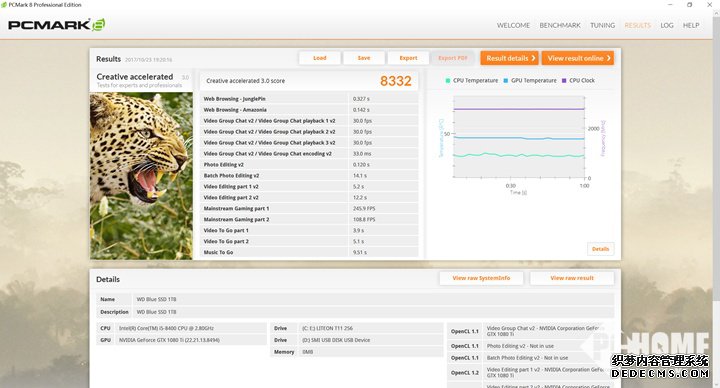
Task: Open Result details
Action: tap(510, 58)
